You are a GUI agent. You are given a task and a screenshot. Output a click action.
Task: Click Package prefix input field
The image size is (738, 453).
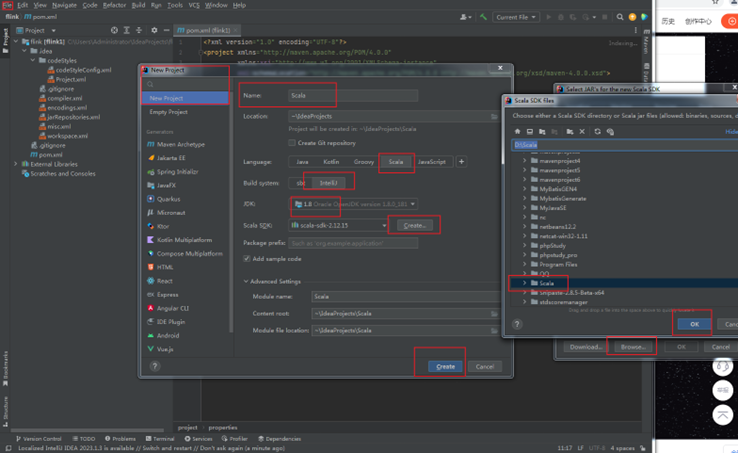click(353, 243)
